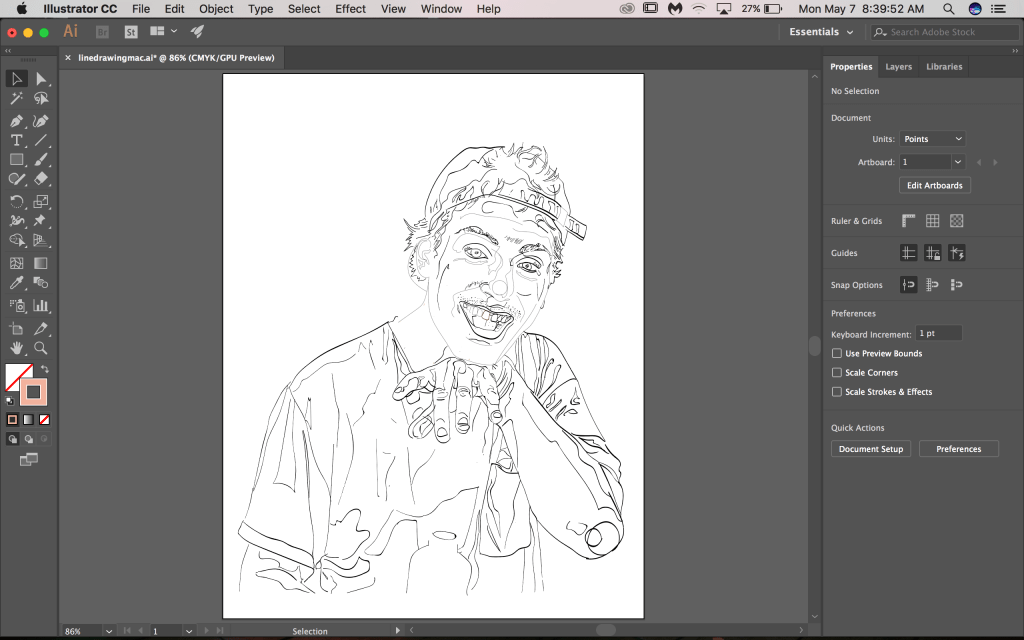The image size is (1024, 640).
Task: Switch to the Layers tab
Action: click(x=898, y=66)
